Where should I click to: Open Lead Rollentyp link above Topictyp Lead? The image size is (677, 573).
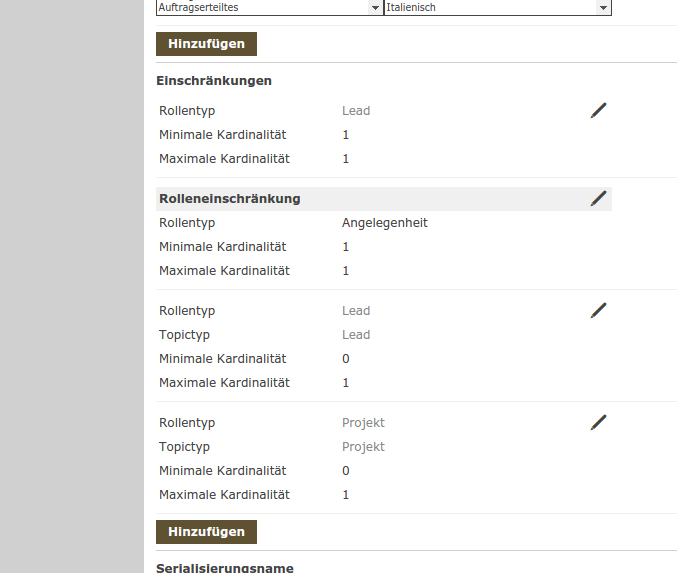coord(356,311)
